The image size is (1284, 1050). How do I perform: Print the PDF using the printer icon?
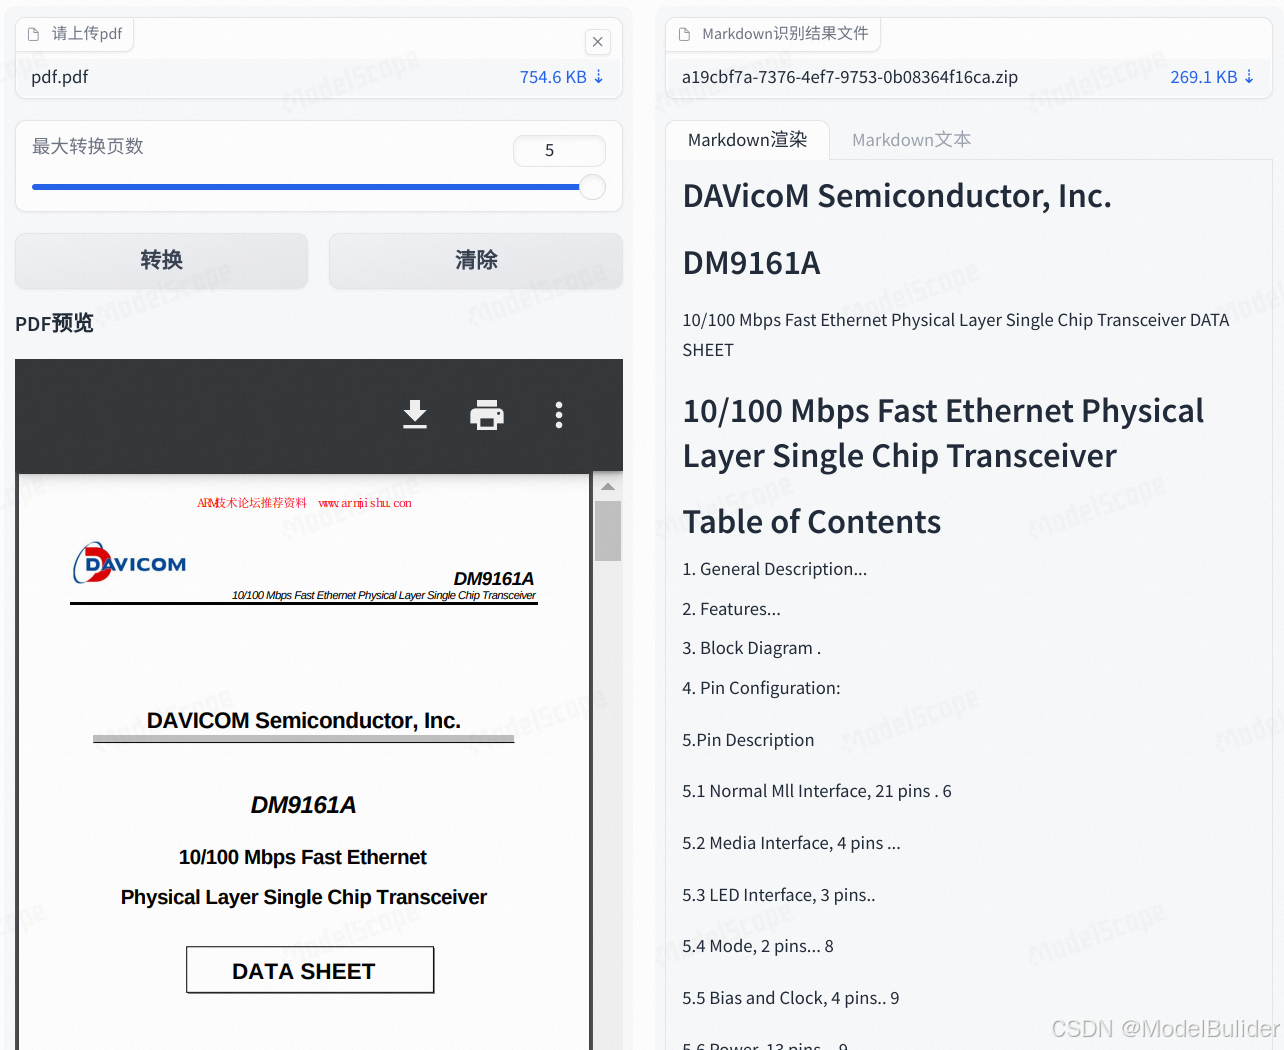[x=487, y=414]
